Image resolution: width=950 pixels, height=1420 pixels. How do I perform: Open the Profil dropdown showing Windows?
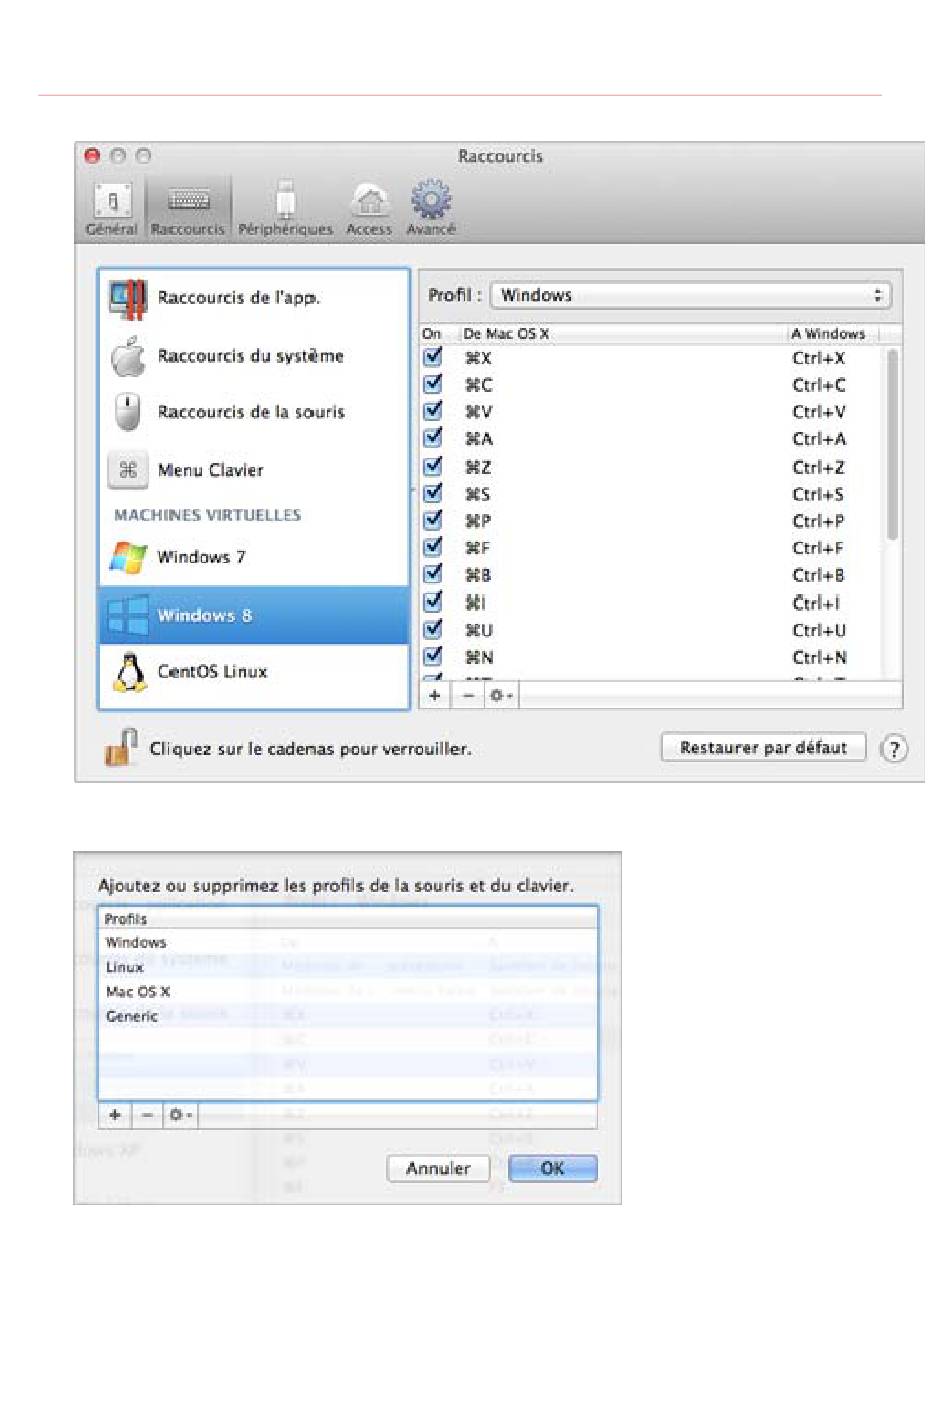[690, 295]
